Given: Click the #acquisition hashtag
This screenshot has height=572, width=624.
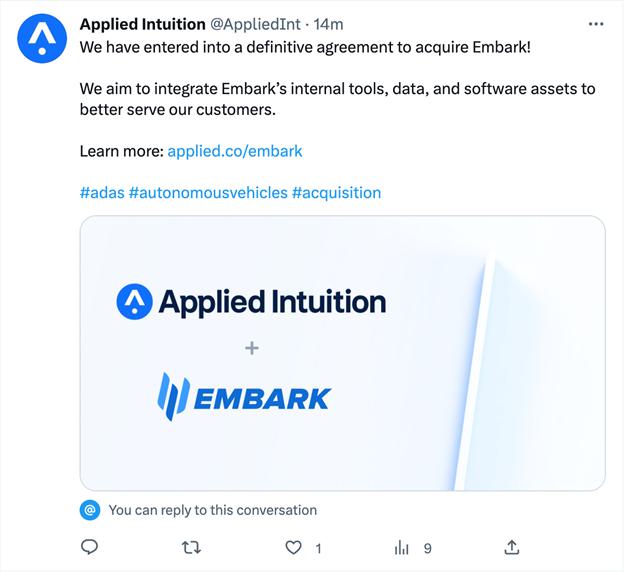Looking at the screenshot, I should coord(336,192).
